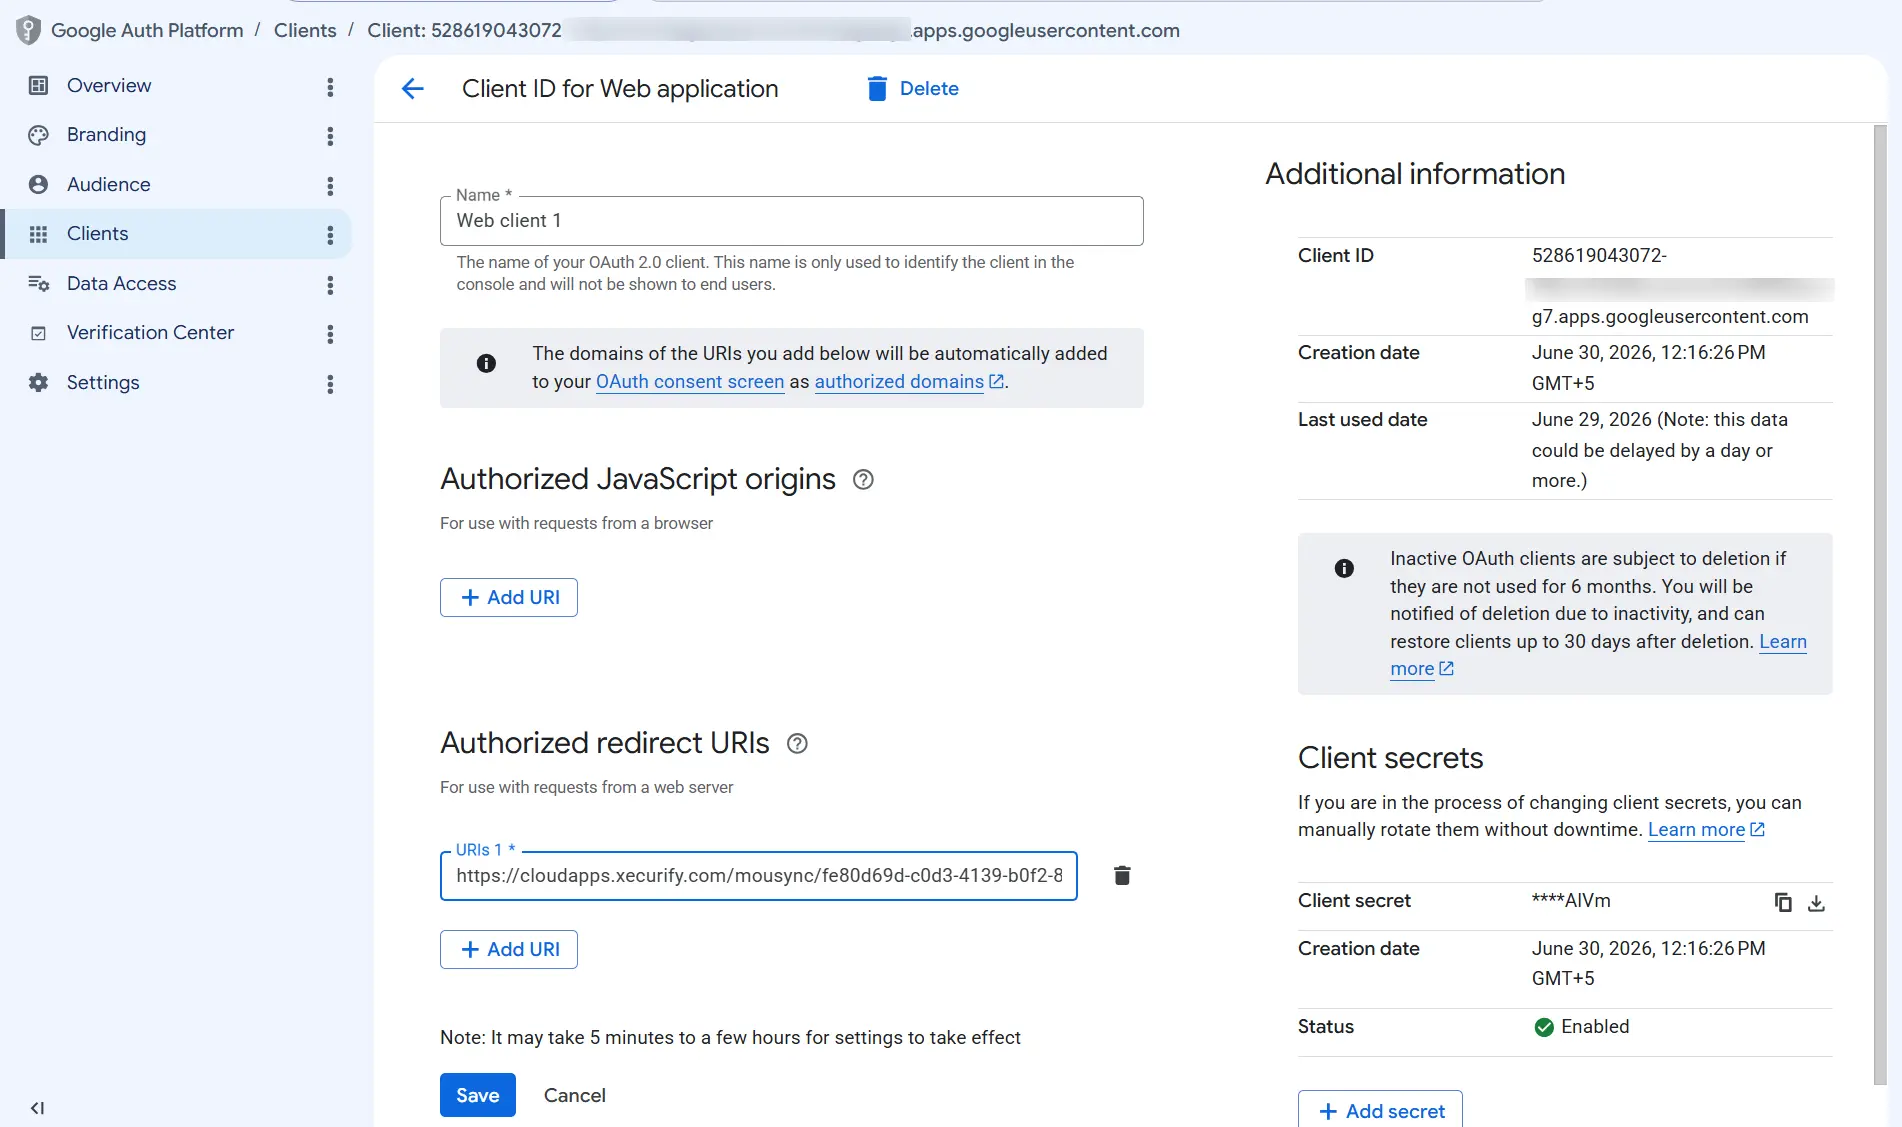Go back using the left arrow
This screenshot has height=1127, width=1902.
pyautogui.click(x=412, y=89)
